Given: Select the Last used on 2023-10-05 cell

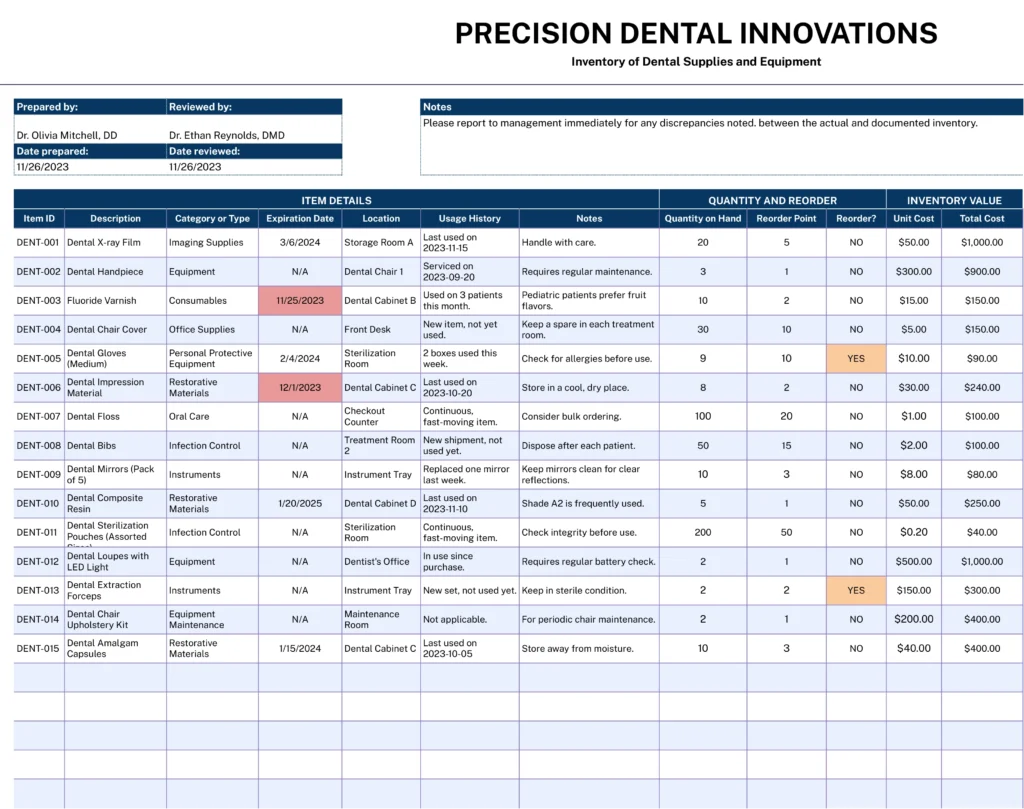Looking at the screenshot, I should [470, 648].
